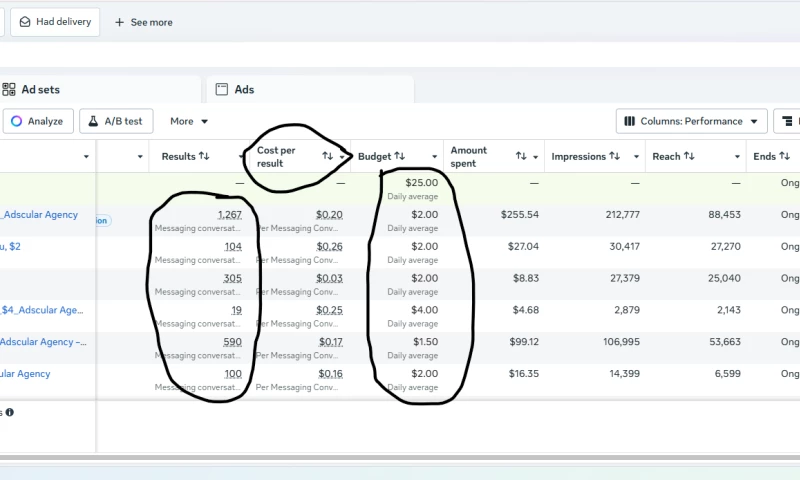Click the 100 results value

(x=233, y=374)
